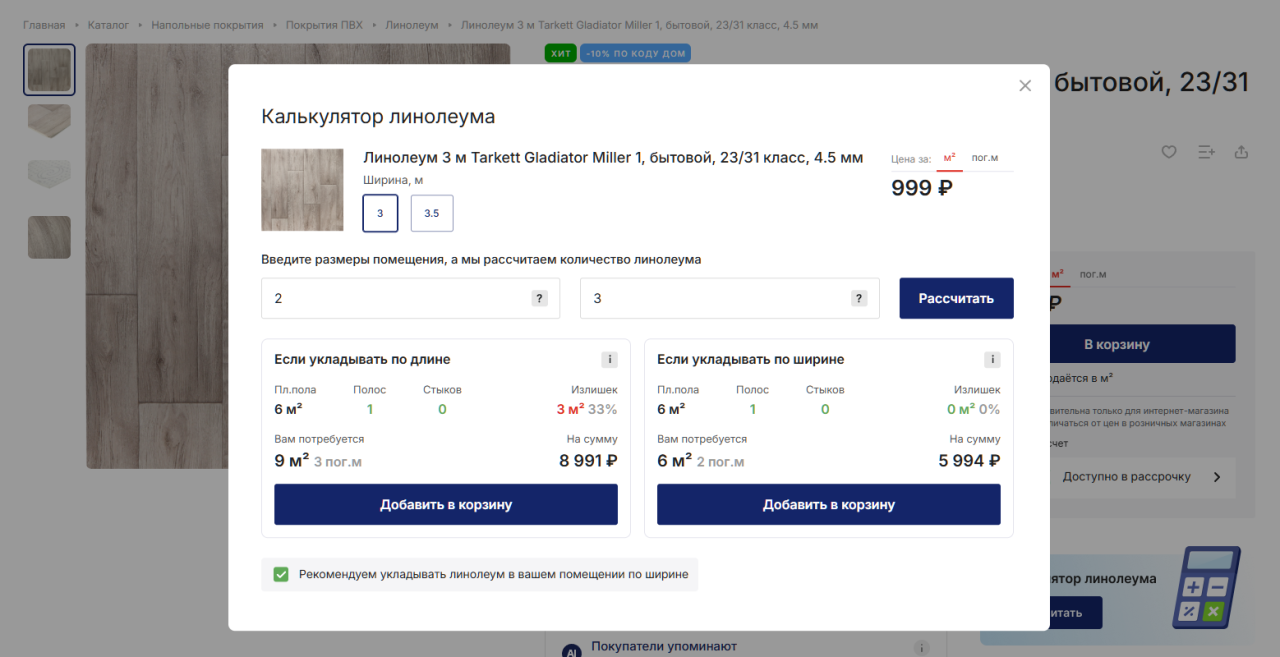Click the share product icon

coord(1241,152)
